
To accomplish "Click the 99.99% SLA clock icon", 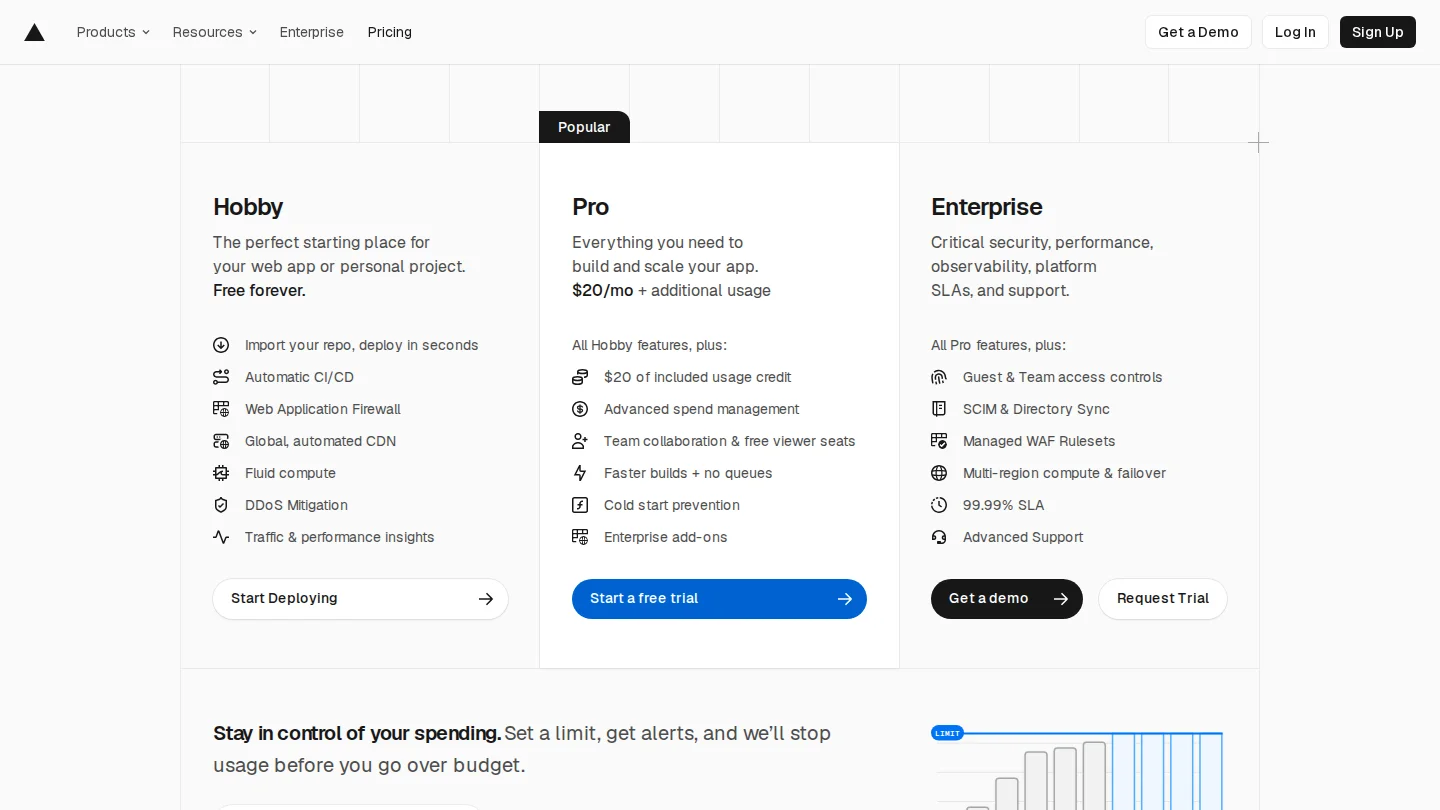I will click(939, 505).
